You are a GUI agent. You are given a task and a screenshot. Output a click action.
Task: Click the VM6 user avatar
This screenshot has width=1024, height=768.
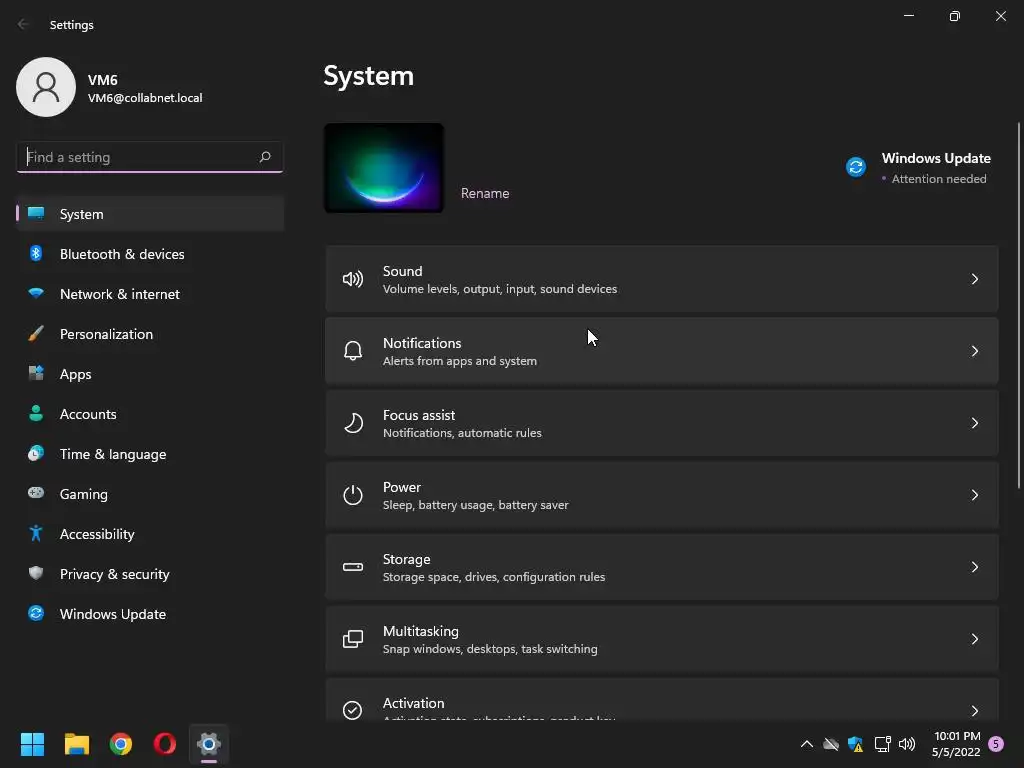[46, 87]
